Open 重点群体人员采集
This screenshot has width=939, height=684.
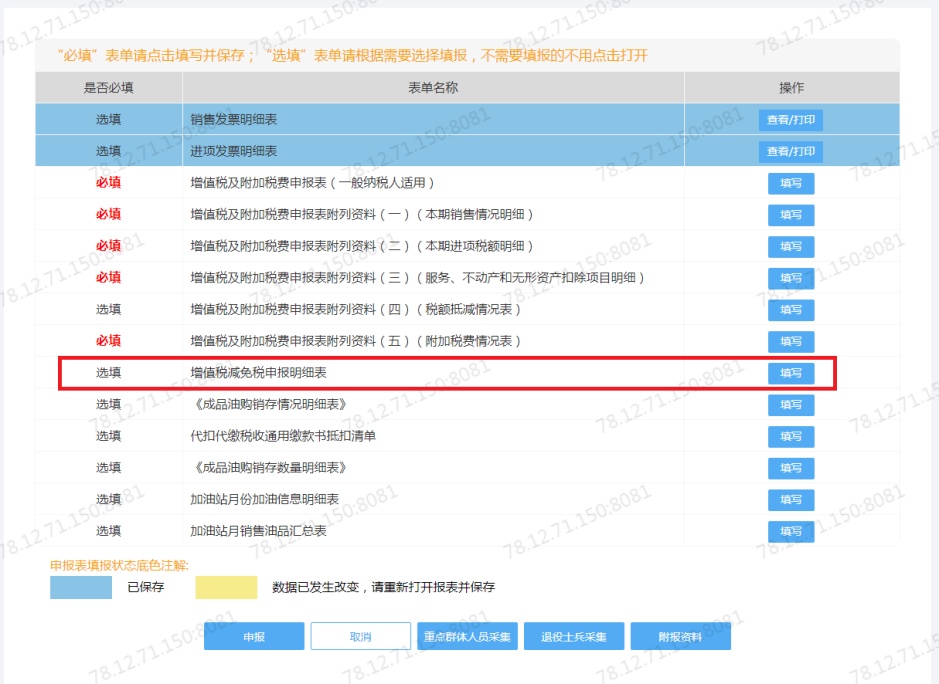467,637
